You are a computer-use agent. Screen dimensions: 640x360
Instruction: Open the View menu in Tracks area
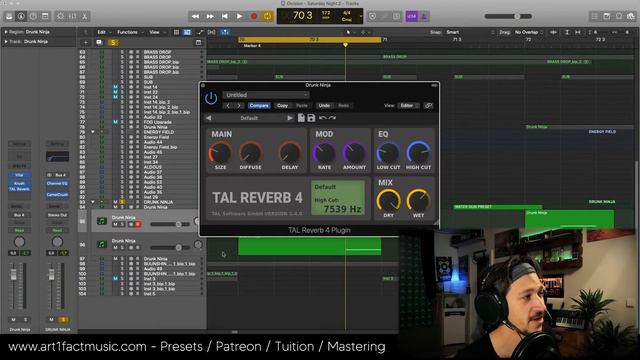[156, 32]
